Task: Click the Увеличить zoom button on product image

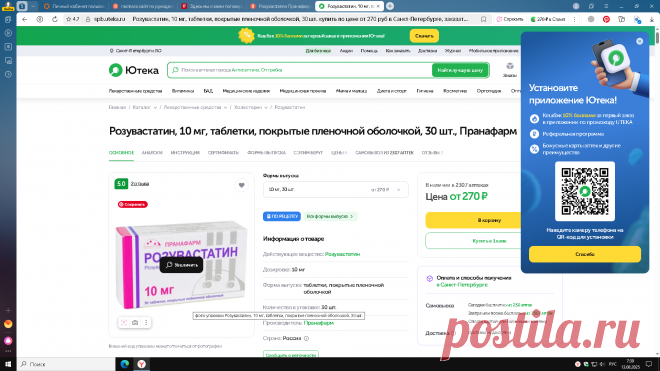Action: coord(181,265)
